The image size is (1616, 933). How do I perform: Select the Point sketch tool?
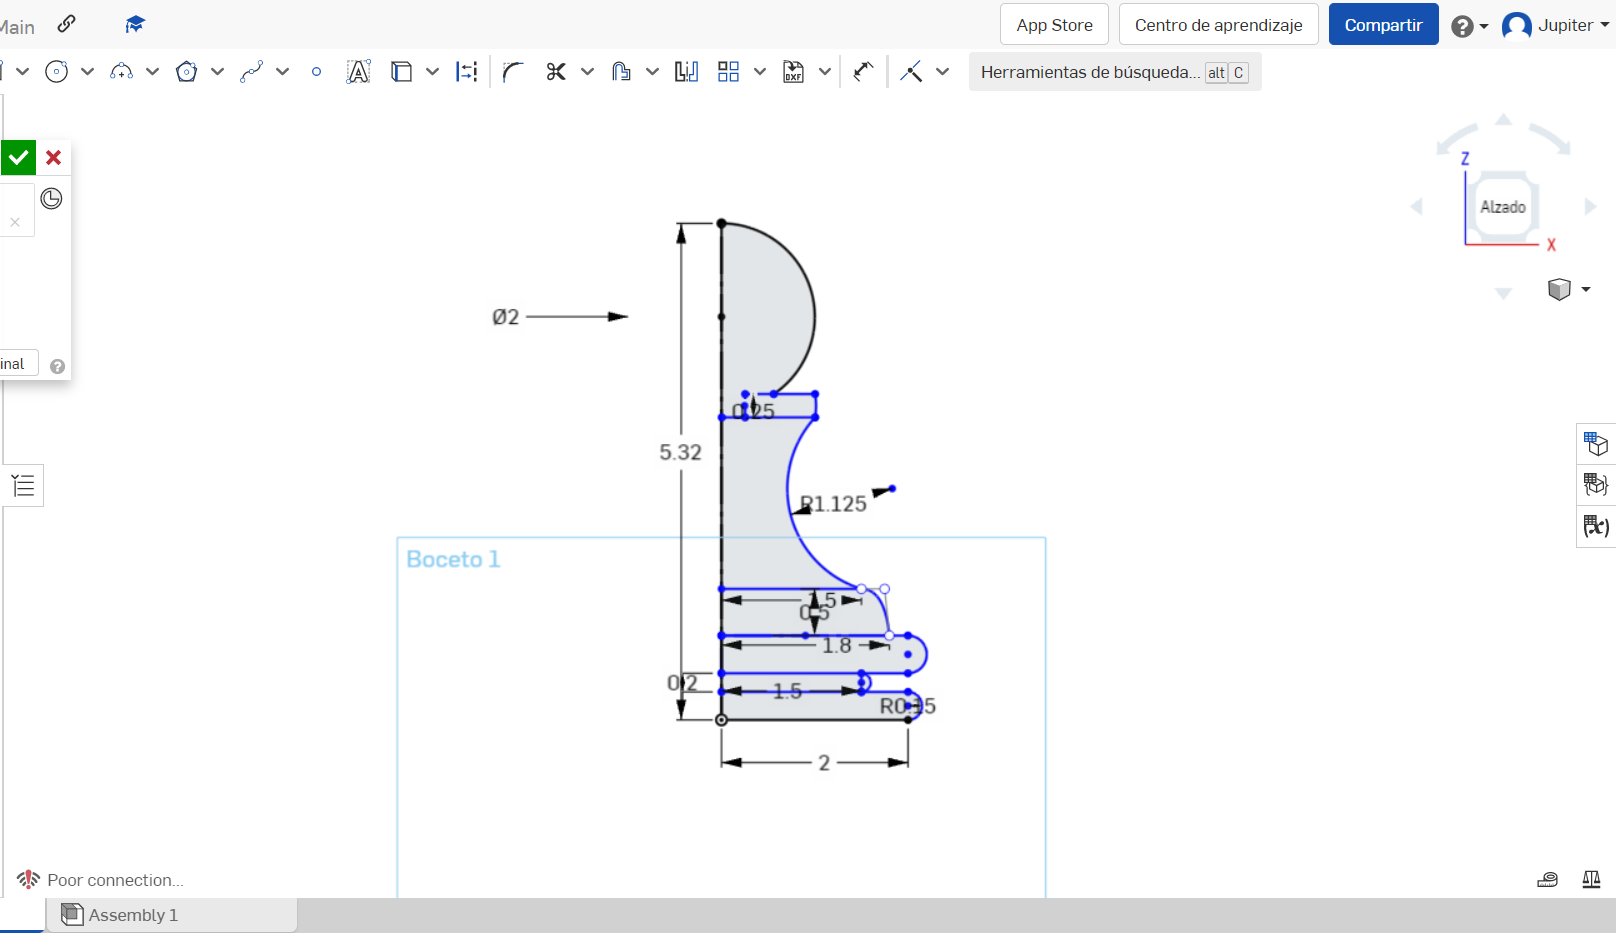(317, 72)
